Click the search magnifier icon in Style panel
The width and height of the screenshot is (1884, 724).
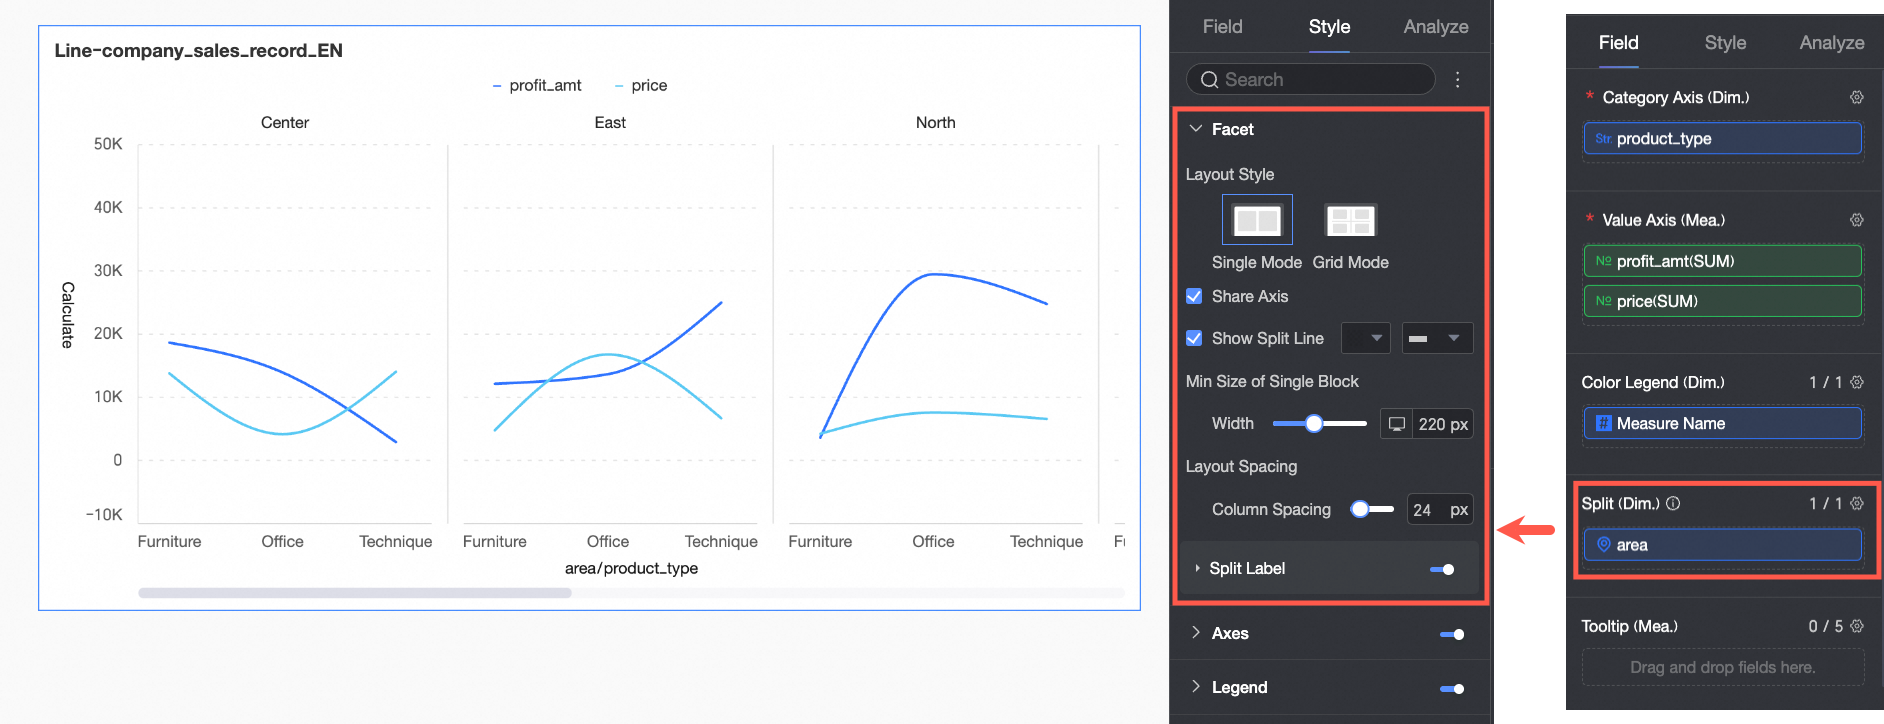pos(1209,80)
